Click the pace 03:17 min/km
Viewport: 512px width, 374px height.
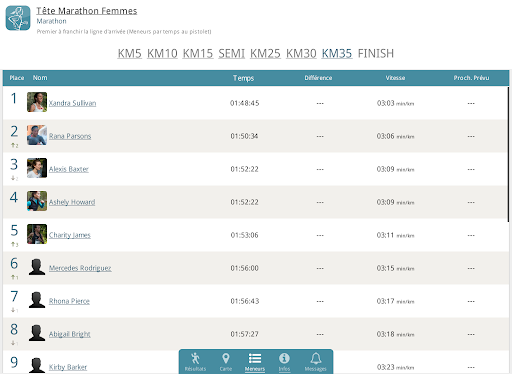click(395, 301)
